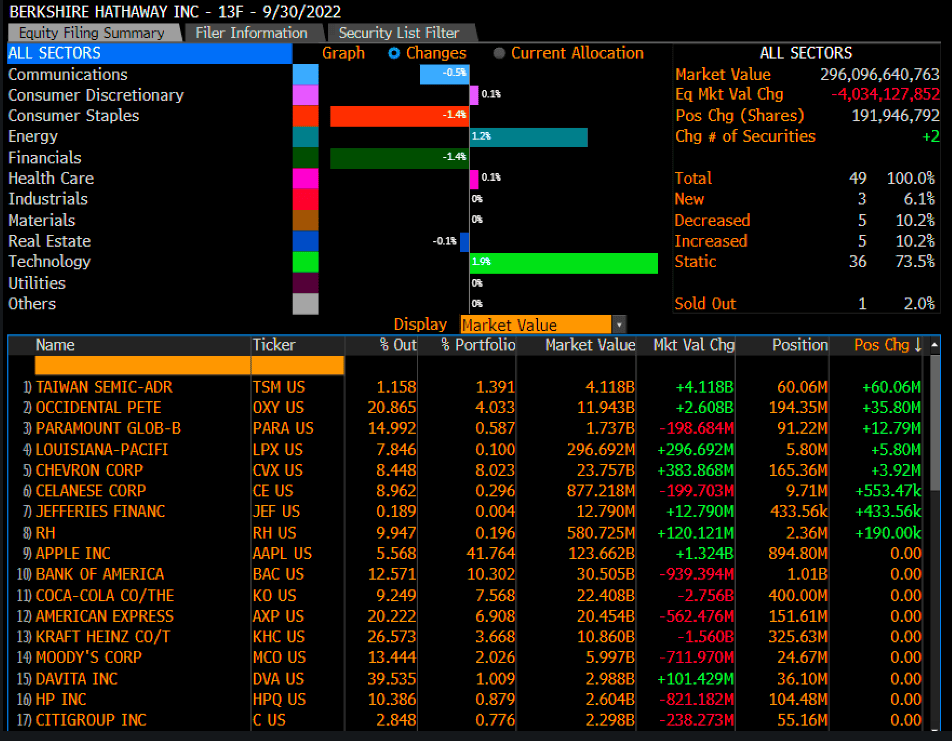The width and height of the screenshot is (952, 741).
Task: Click the Technology 1.9% green bar
Action: click(x=563, y=262)
